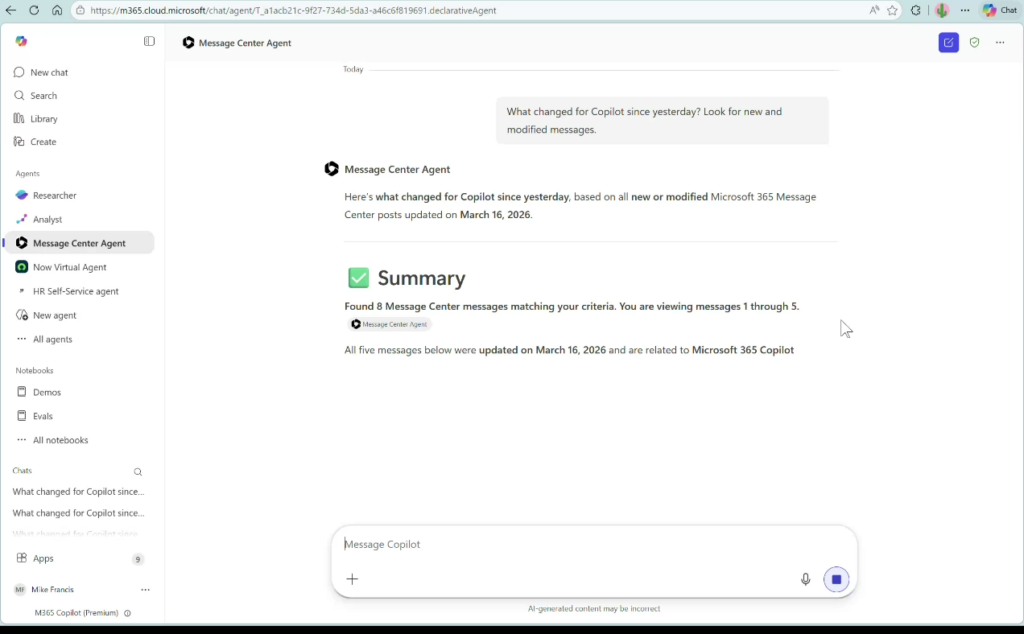Viewport: 1024px width, 634px height.
Task: Click the Message Center Agent response icon
Action: 332,169
